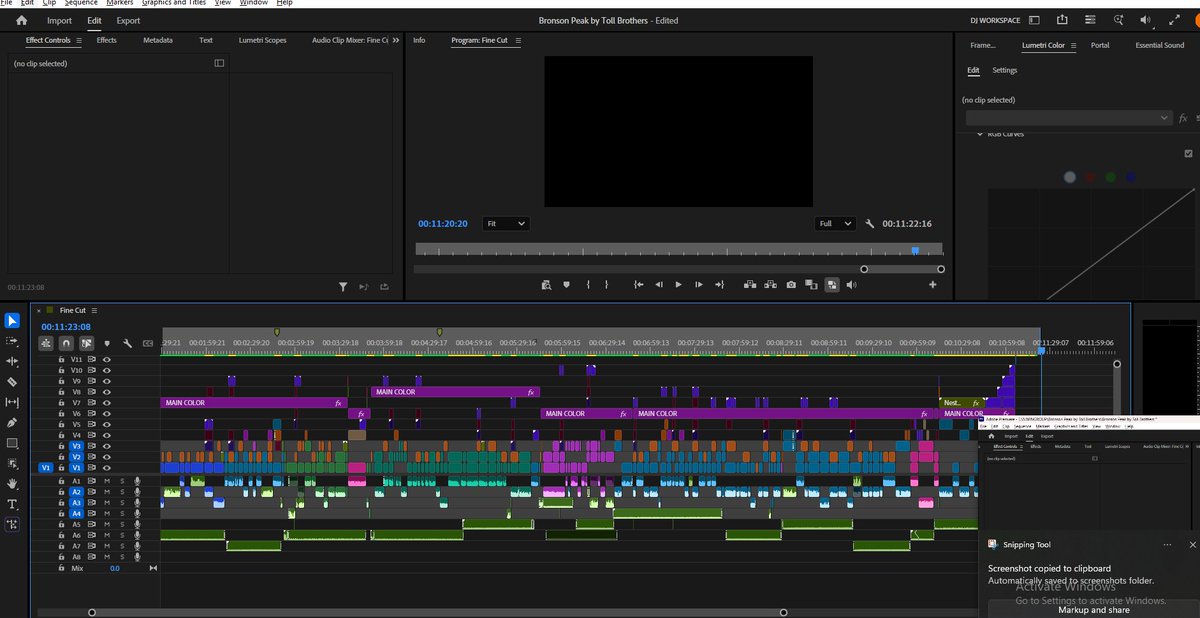Viewport: 1200px width, 618px height.
Task: Select the blue curve channel swatch
Action: tap(1131, 177)
